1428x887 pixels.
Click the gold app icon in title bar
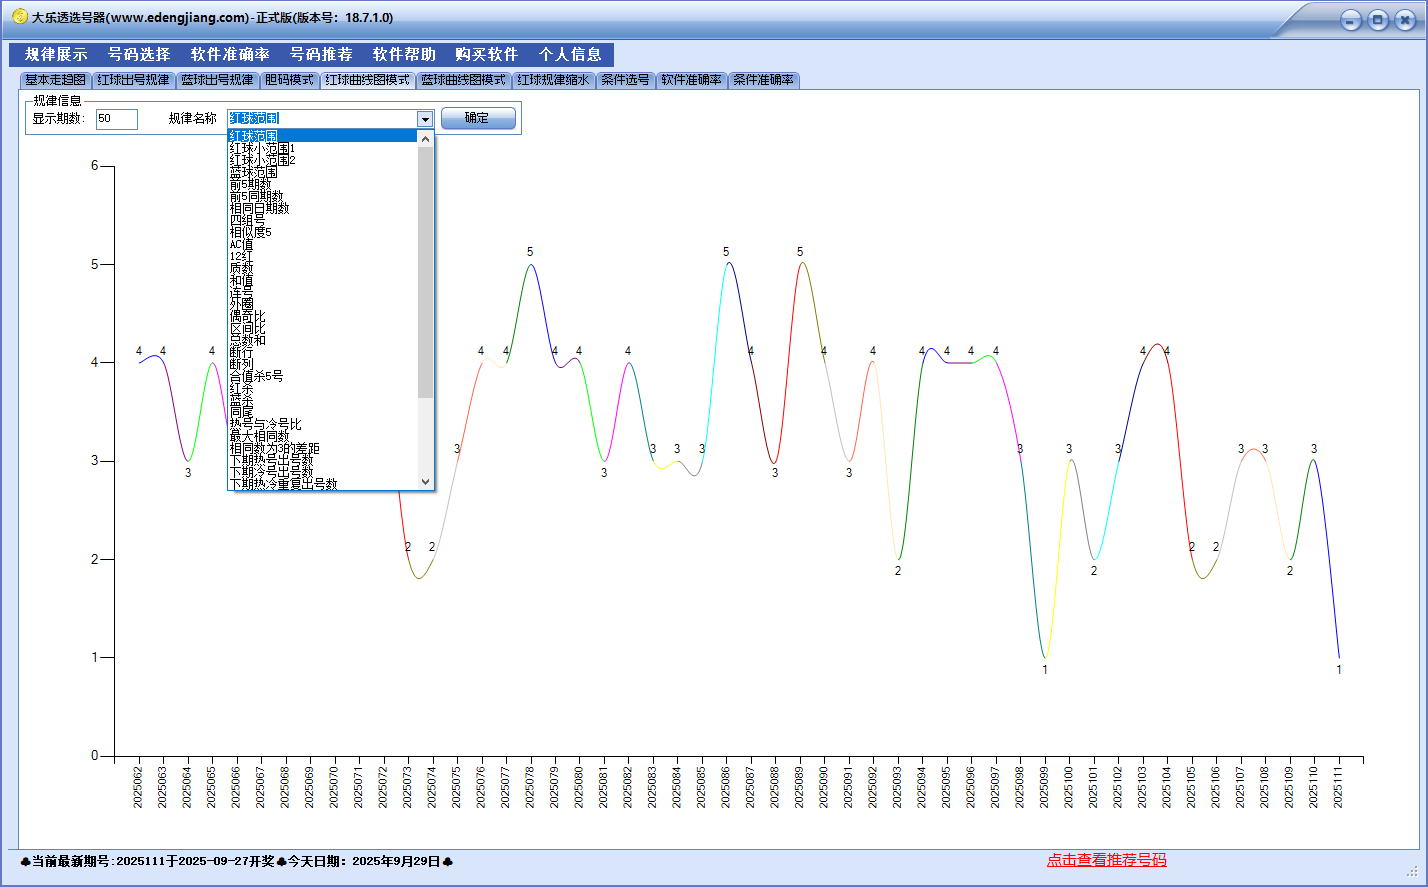19,17
